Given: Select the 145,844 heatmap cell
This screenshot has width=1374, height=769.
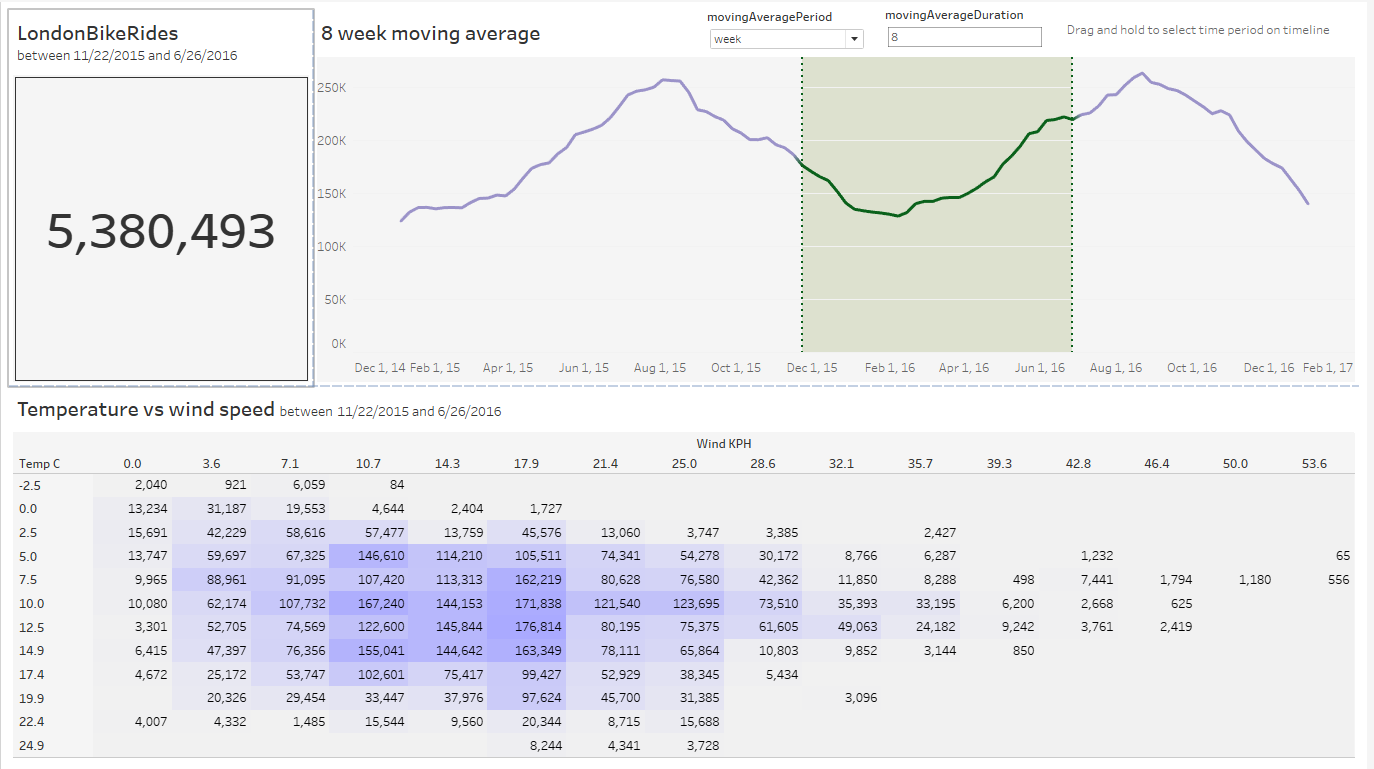Looking at the screenshot, I should [448, 627].
